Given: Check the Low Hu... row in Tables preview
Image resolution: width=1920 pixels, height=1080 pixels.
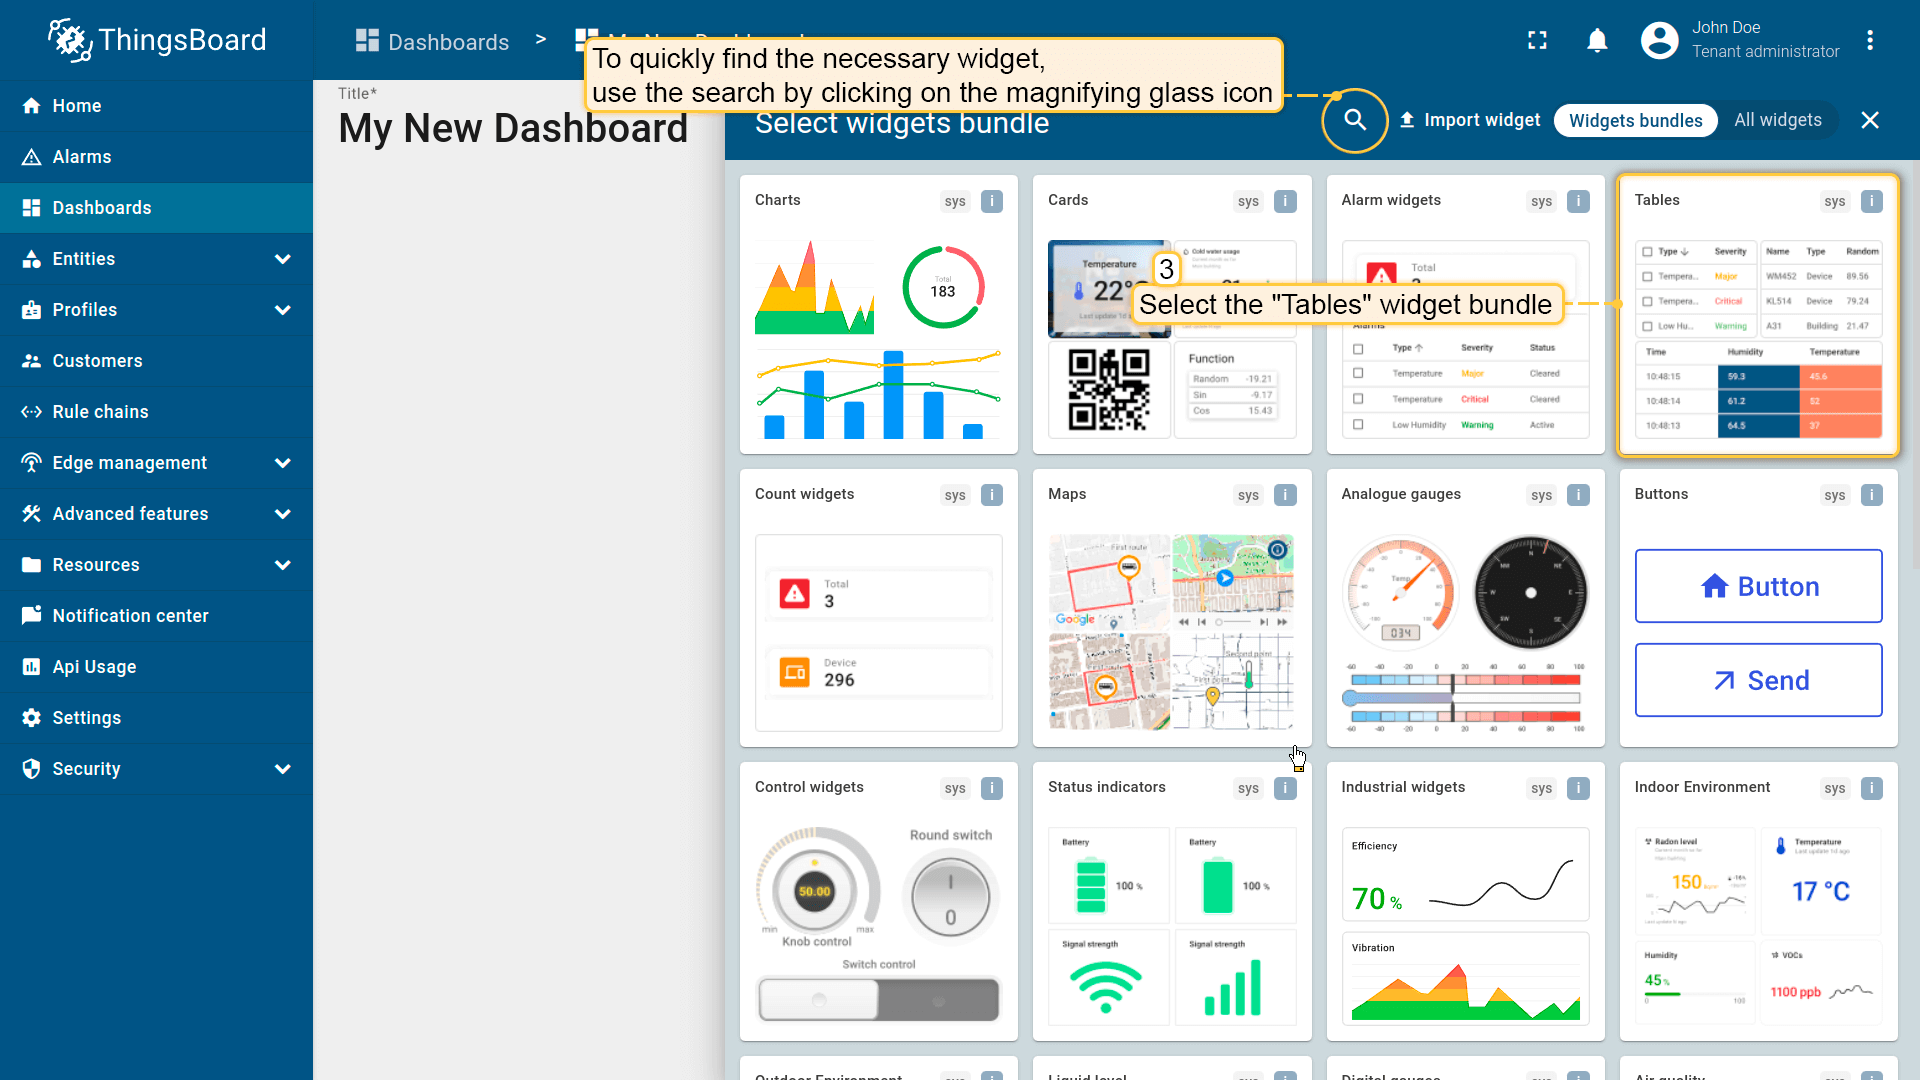Looking at the screenshot, I should tap(1647, 326).
